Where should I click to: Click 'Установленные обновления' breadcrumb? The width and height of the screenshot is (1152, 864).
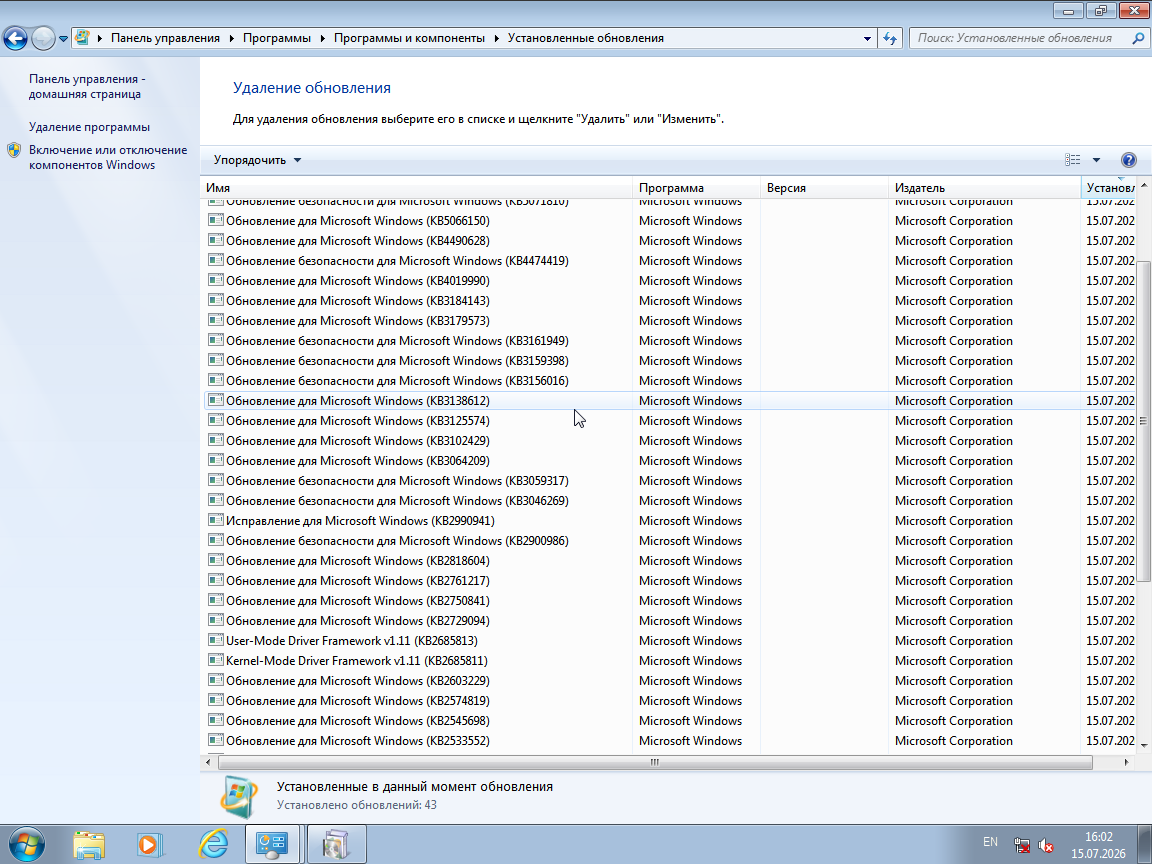[x=586, y=38]
